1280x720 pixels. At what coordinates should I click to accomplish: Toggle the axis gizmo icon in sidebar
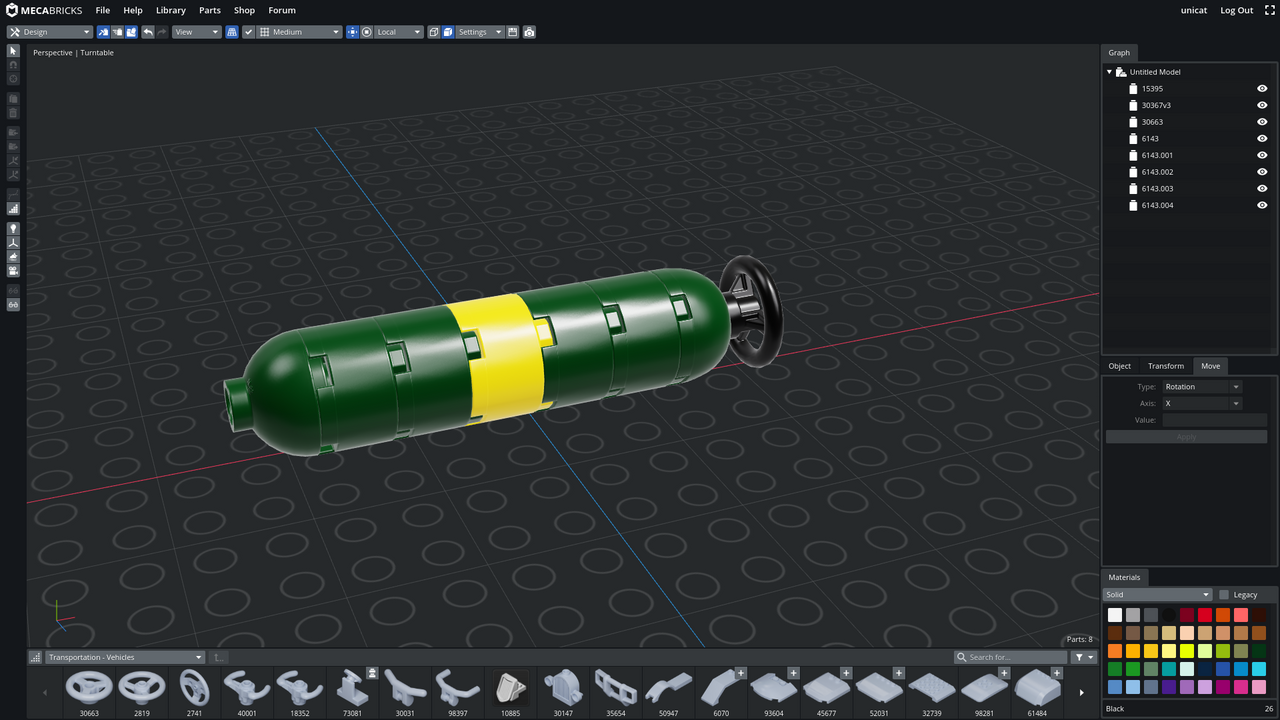[x=13, y=242]
